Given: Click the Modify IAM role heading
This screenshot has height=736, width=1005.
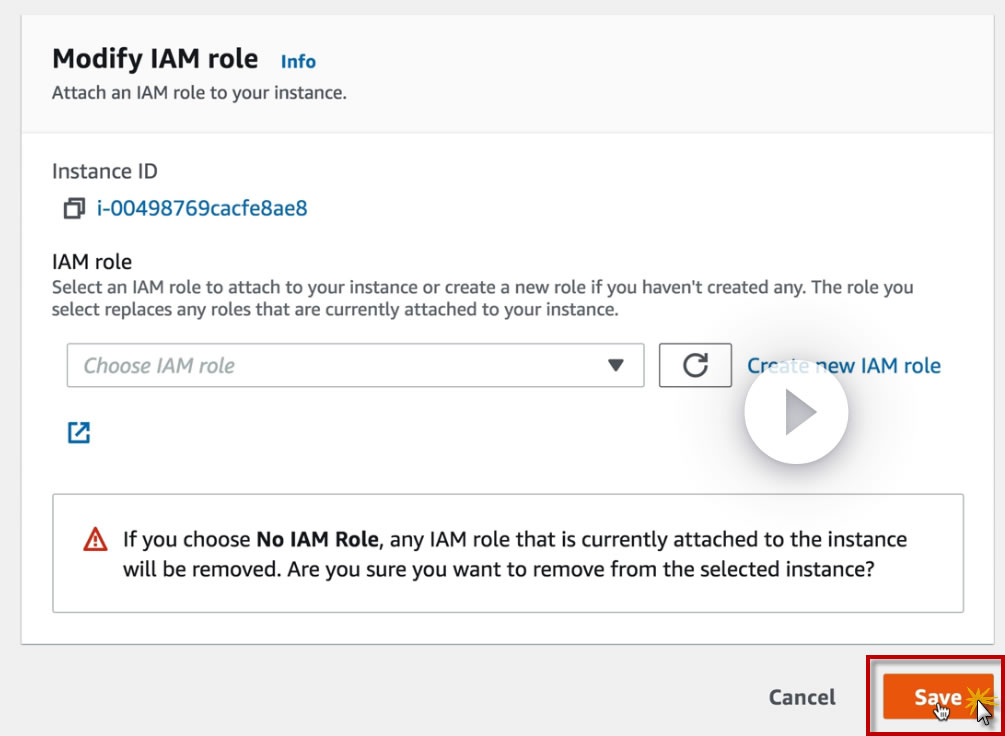Looking at the screenshot, I should point(155,58).
